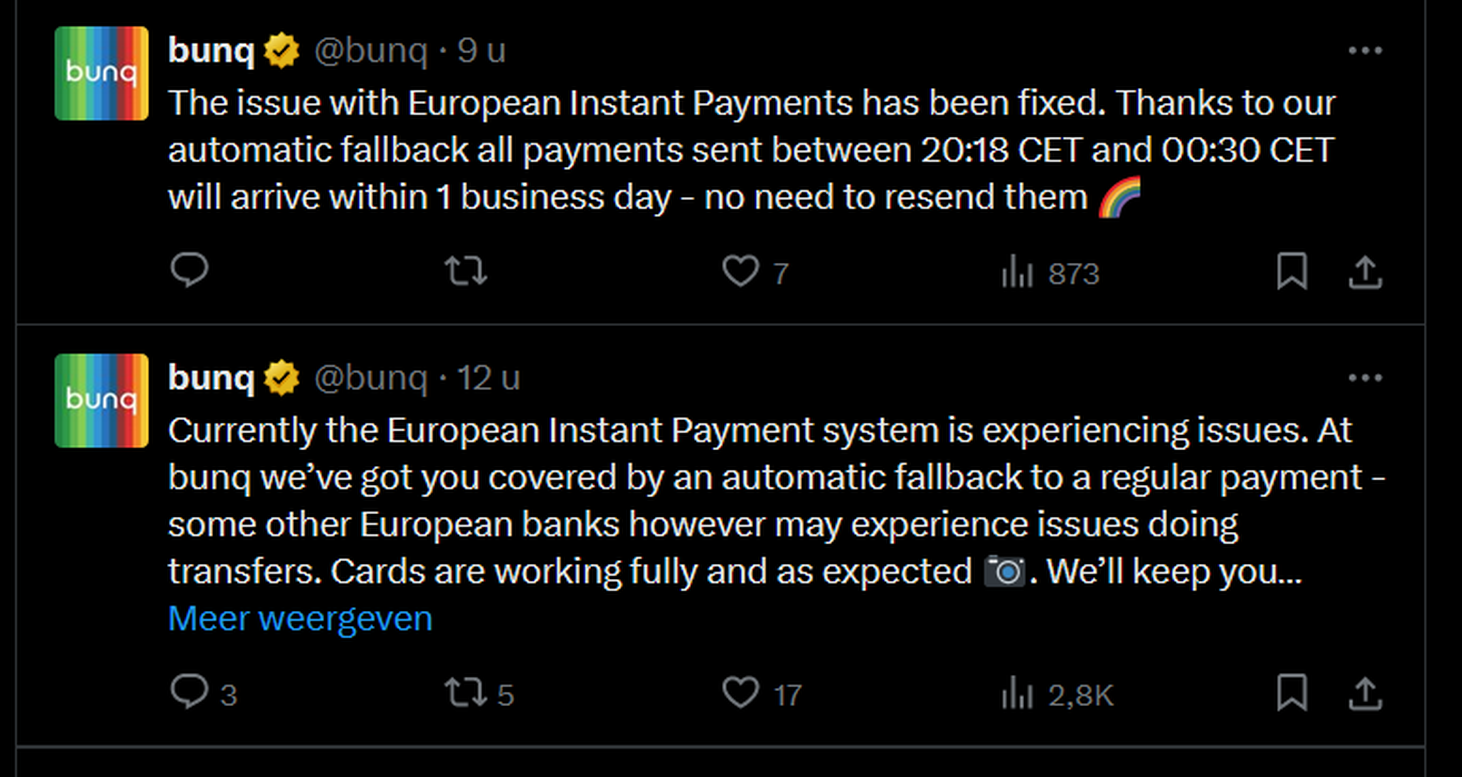Open bunq avatar on second tweet
Viewport: 1462px width, 777px height.
click(x=102, y=400)
